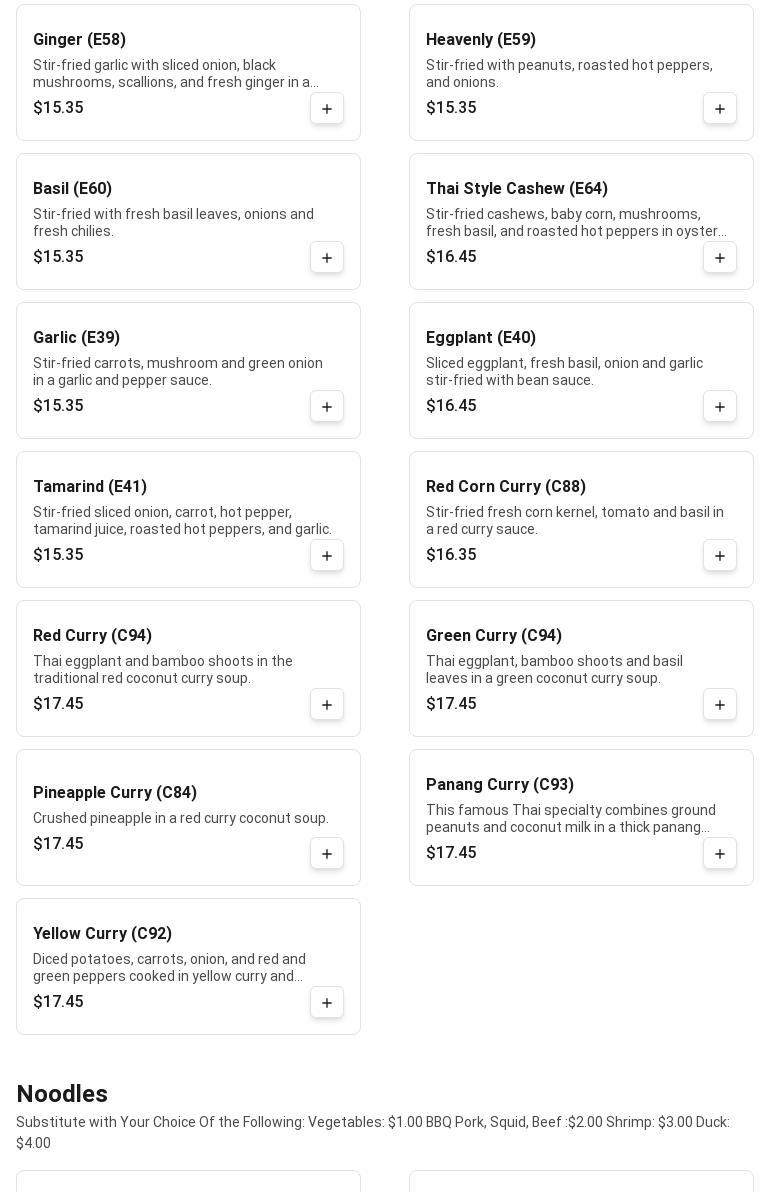
Task: Click plus button for Basil (E60)
Action: coord(327,258)
